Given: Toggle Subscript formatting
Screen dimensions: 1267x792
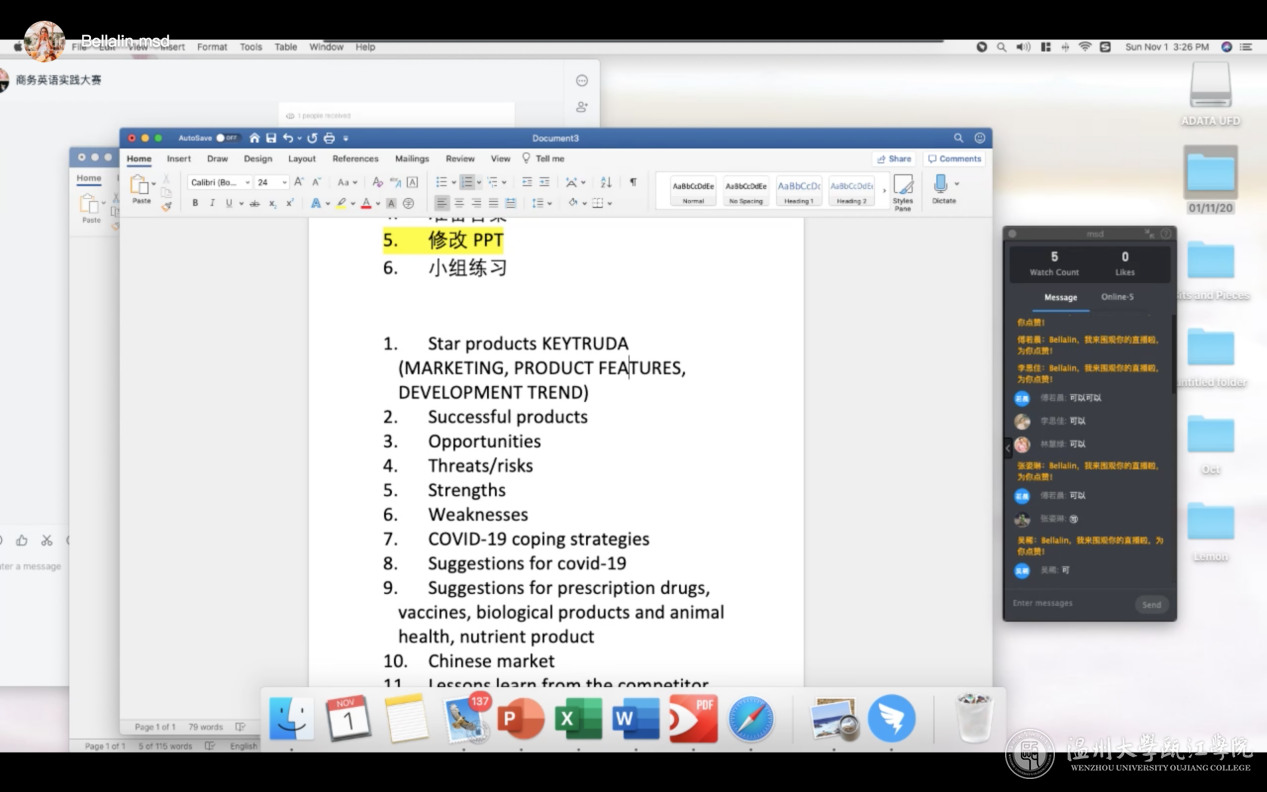Looking at the screenshot, I should coord(272,203).
